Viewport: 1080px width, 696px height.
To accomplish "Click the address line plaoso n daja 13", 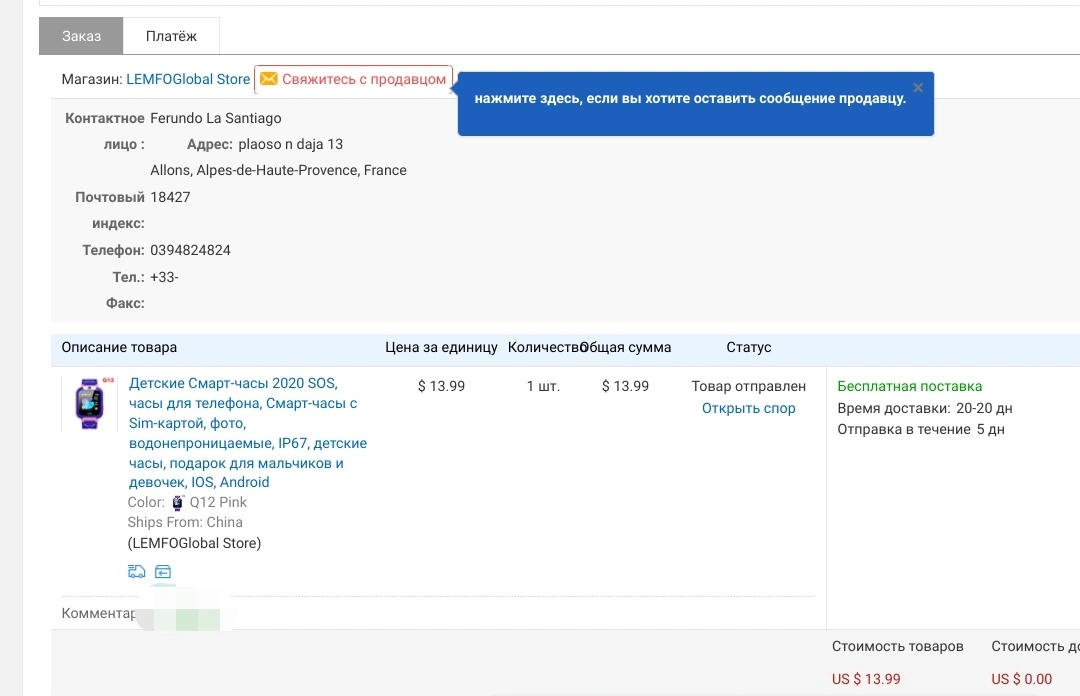I will click(x=290, y=144).
